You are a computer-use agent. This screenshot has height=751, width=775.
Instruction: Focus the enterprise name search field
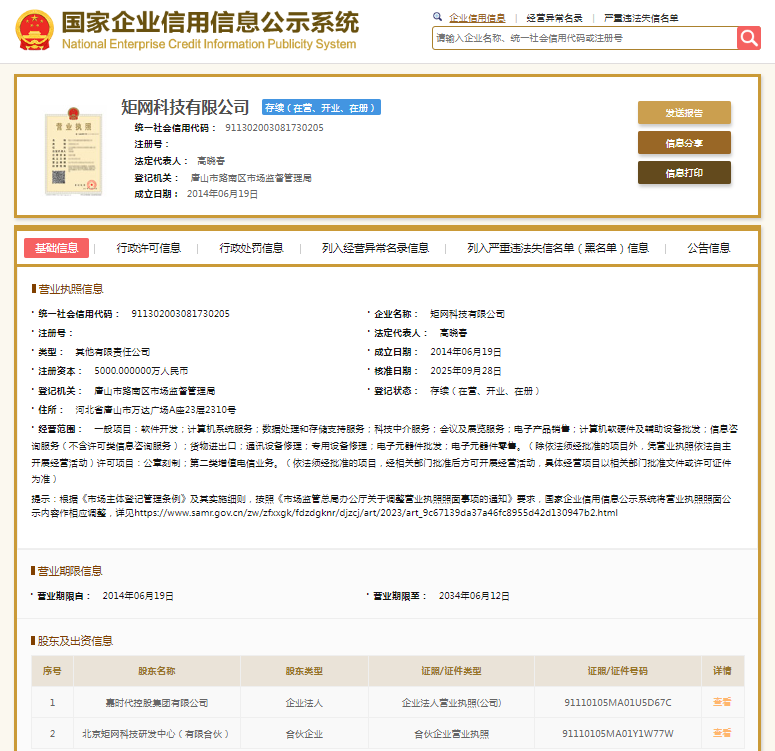point(585,38)
